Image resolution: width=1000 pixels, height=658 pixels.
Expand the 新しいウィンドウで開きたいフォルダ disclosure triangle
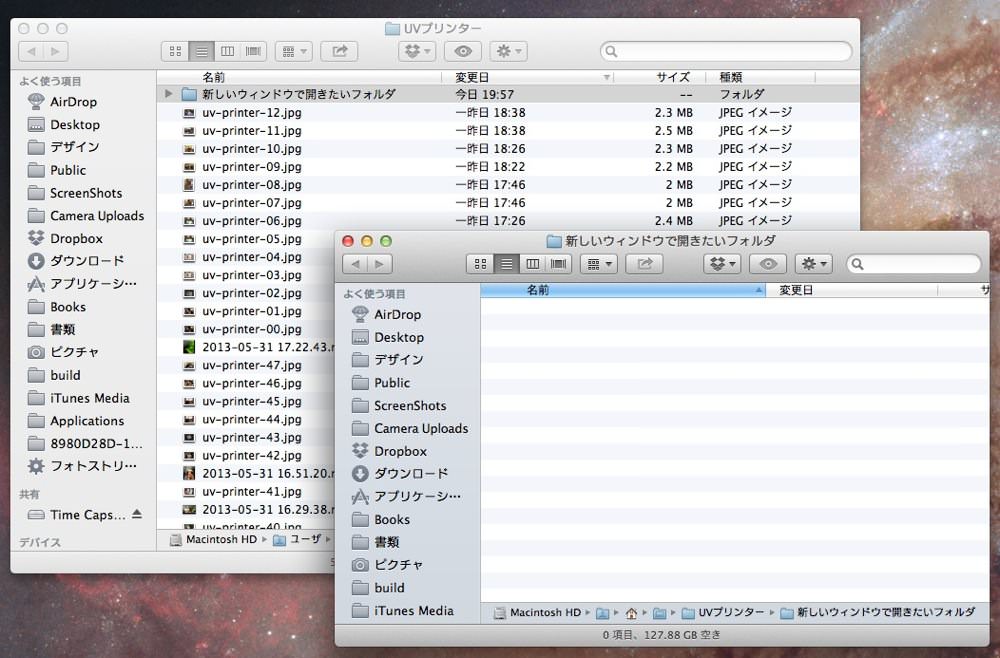pyautogui.click(x=168, y=94)
